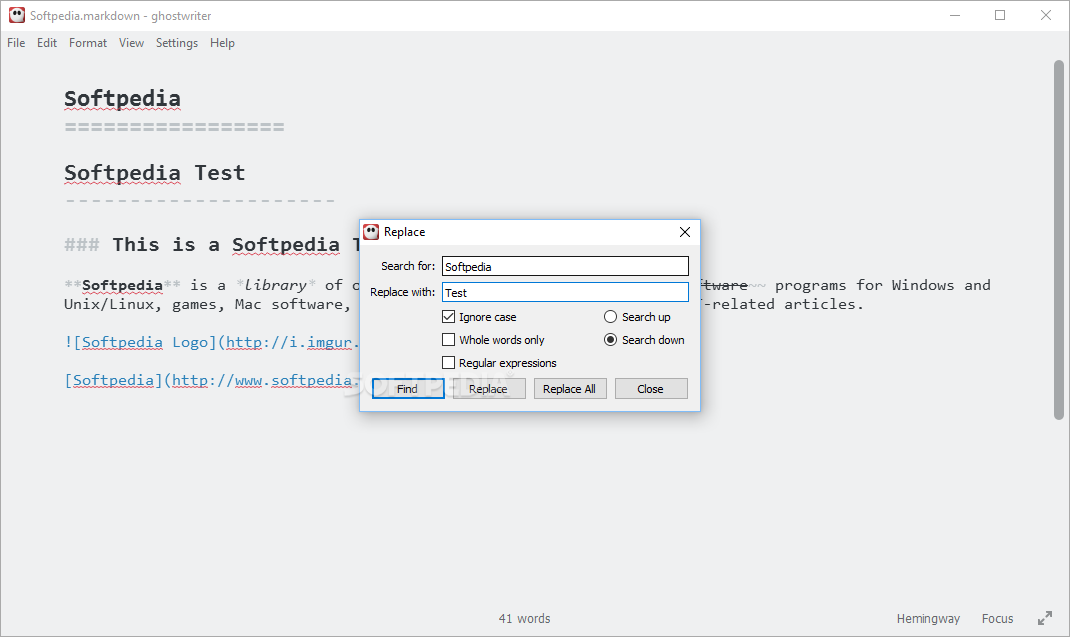Click the 'This is a Softpedia' heading line
Image resolution: width=1070 pixels, height=637 pixels.
212,244
